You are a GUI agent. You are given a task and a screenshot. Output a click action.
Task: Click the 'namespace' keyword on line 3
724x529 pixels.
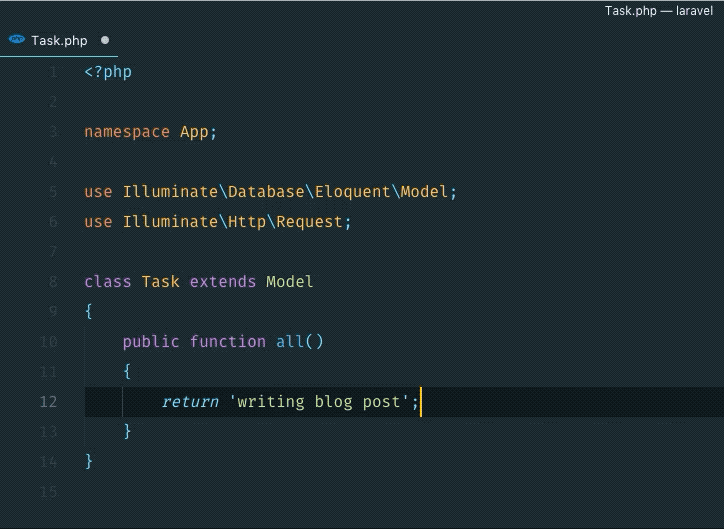pyautogui.click(x=127, y=132)
